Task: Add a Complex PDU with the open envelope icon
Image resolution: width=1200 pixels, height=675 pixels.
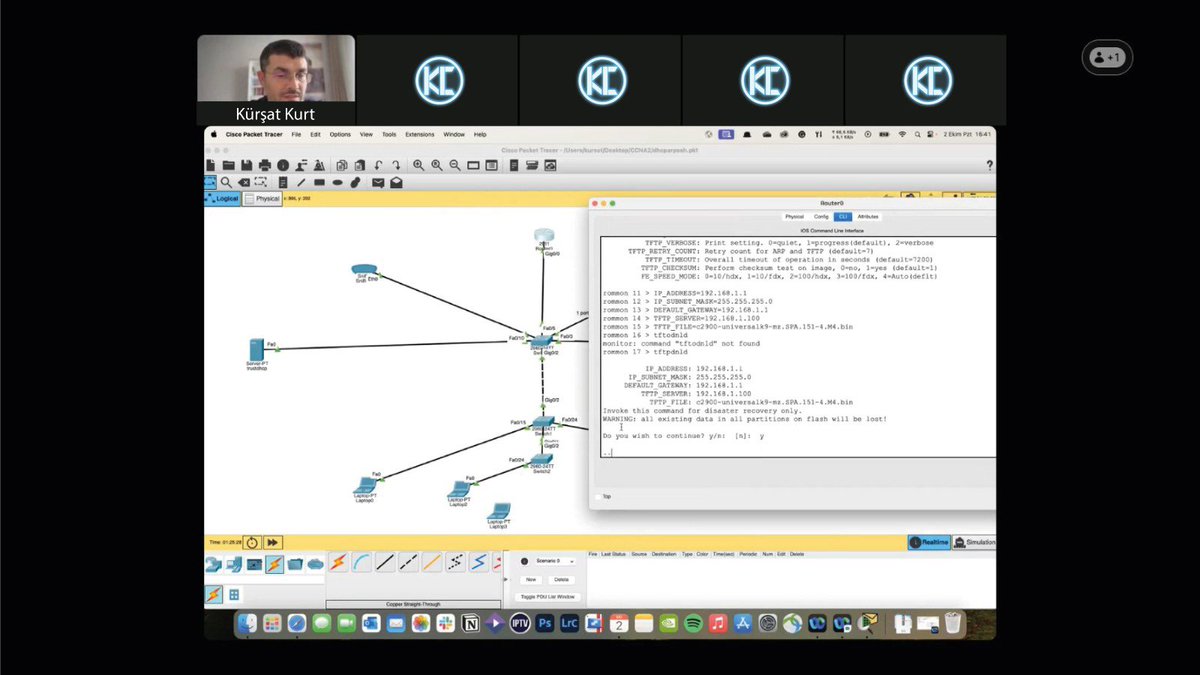Action: [396, 182]
